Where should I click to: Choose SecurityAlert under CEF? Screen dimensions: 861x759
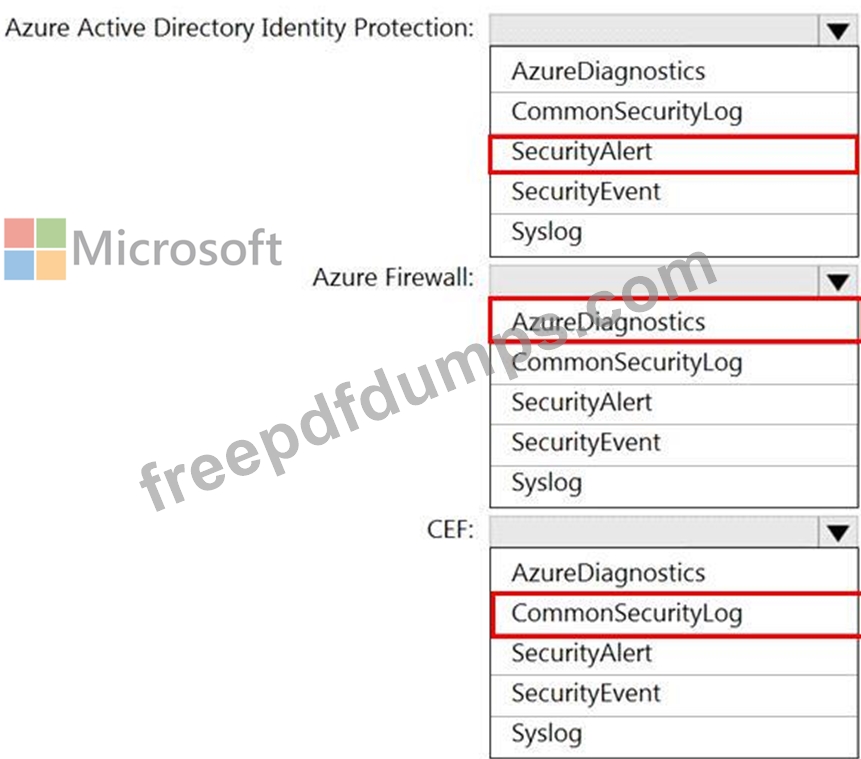click(581, 654)
